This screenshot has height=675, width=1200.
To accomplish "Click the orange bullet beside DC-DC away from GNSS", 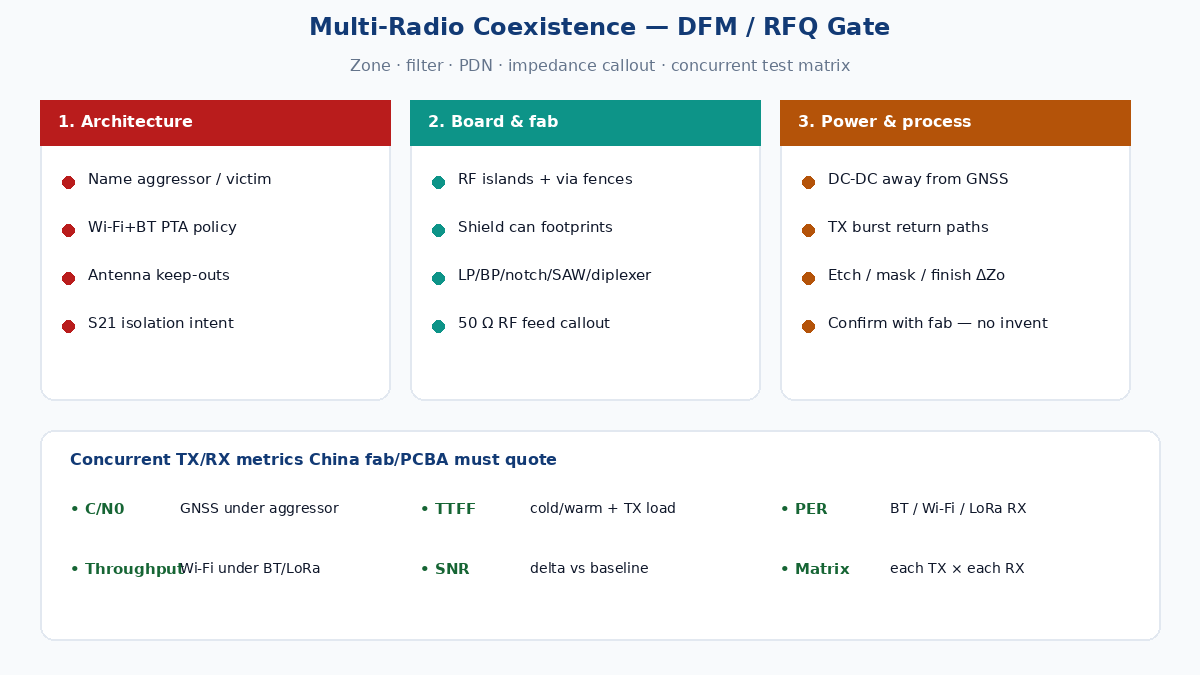I will pos(808,182).
